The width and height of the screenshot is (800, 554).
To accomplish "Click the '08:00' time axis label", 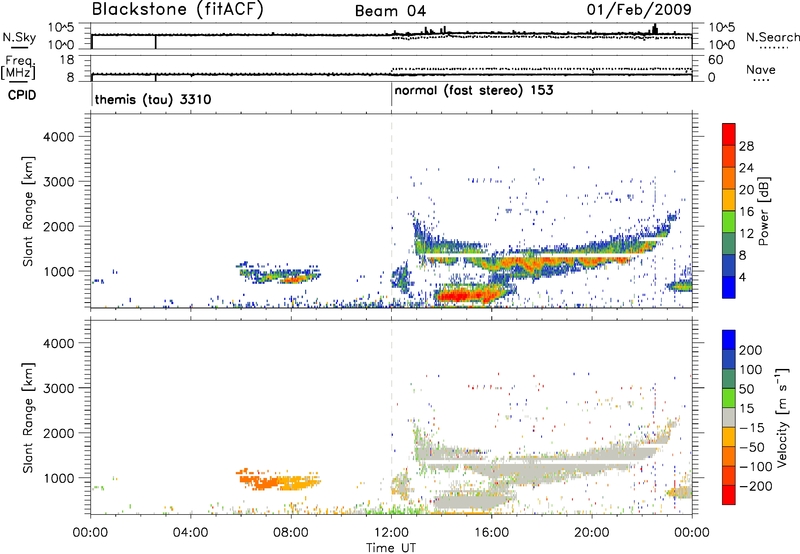I will point(291,532).
